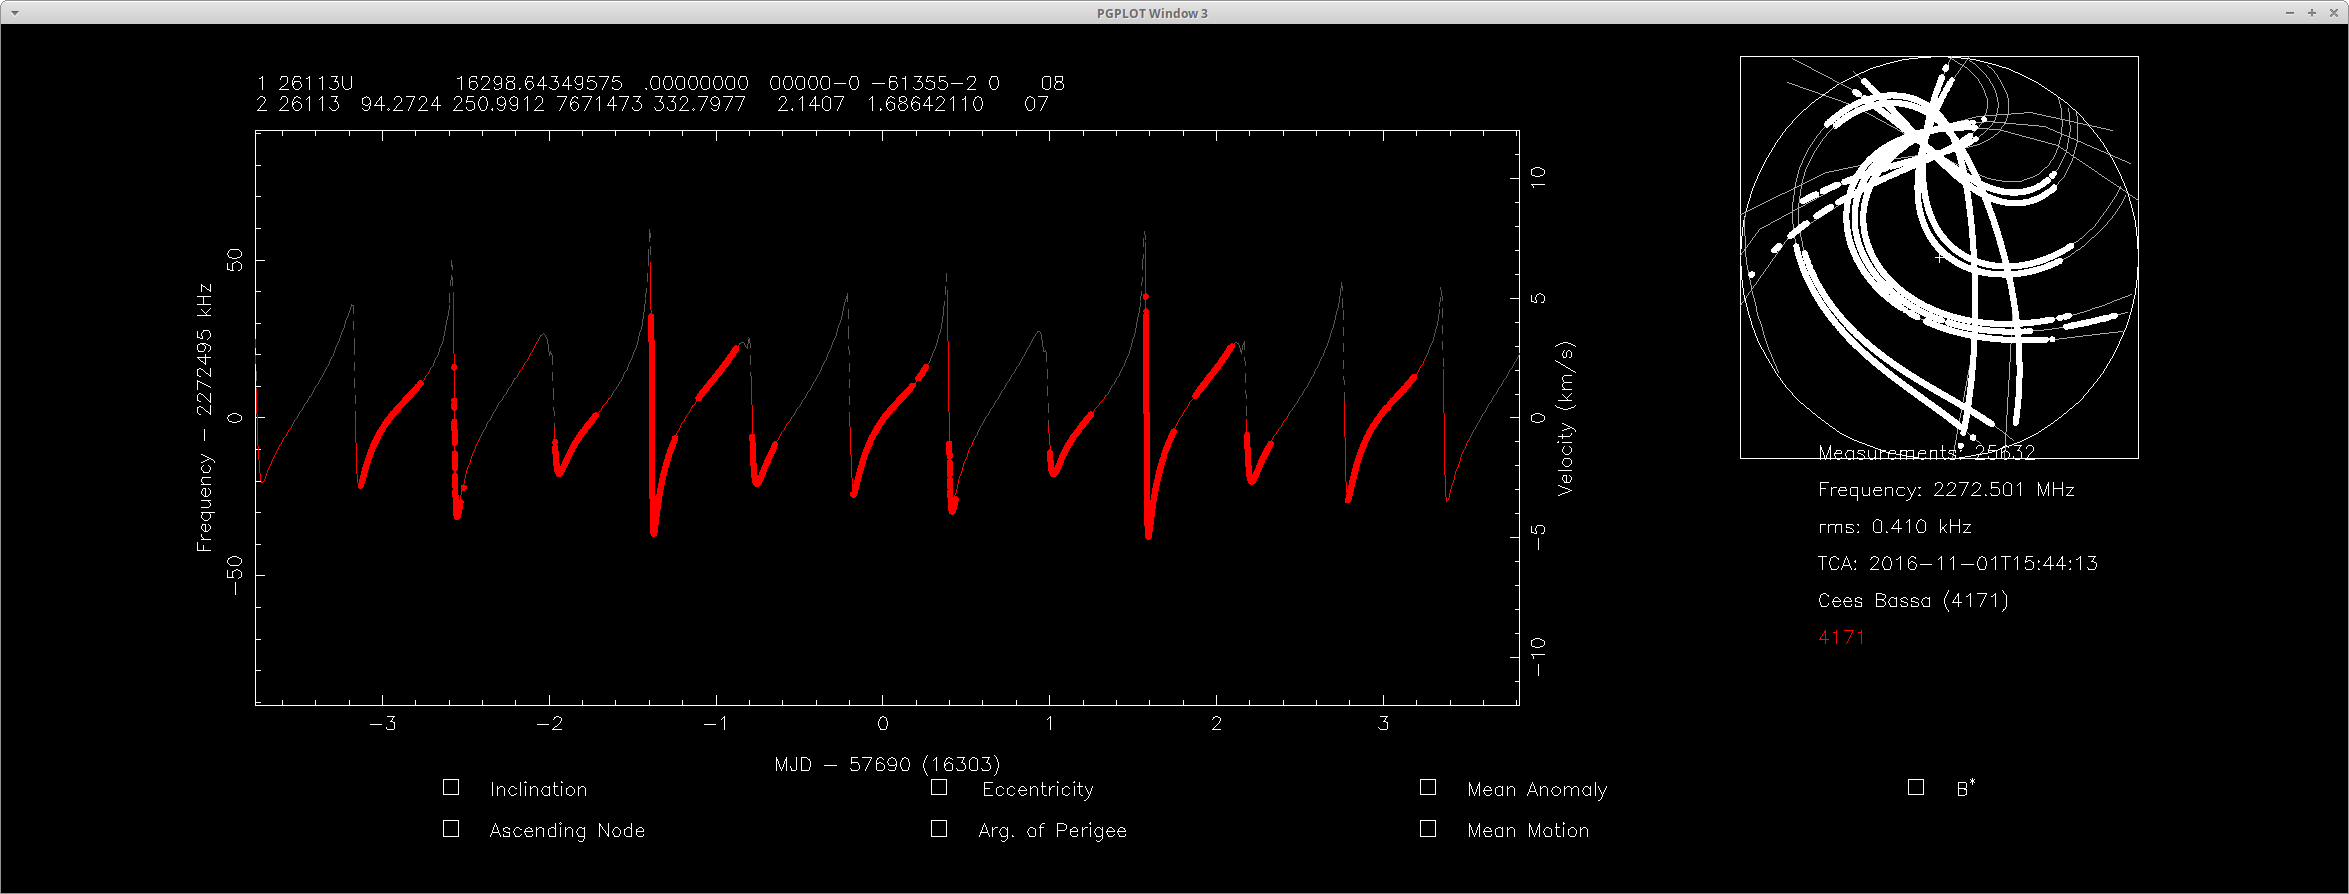Click the Frequency - 2272495 kHz axis label

204,418
